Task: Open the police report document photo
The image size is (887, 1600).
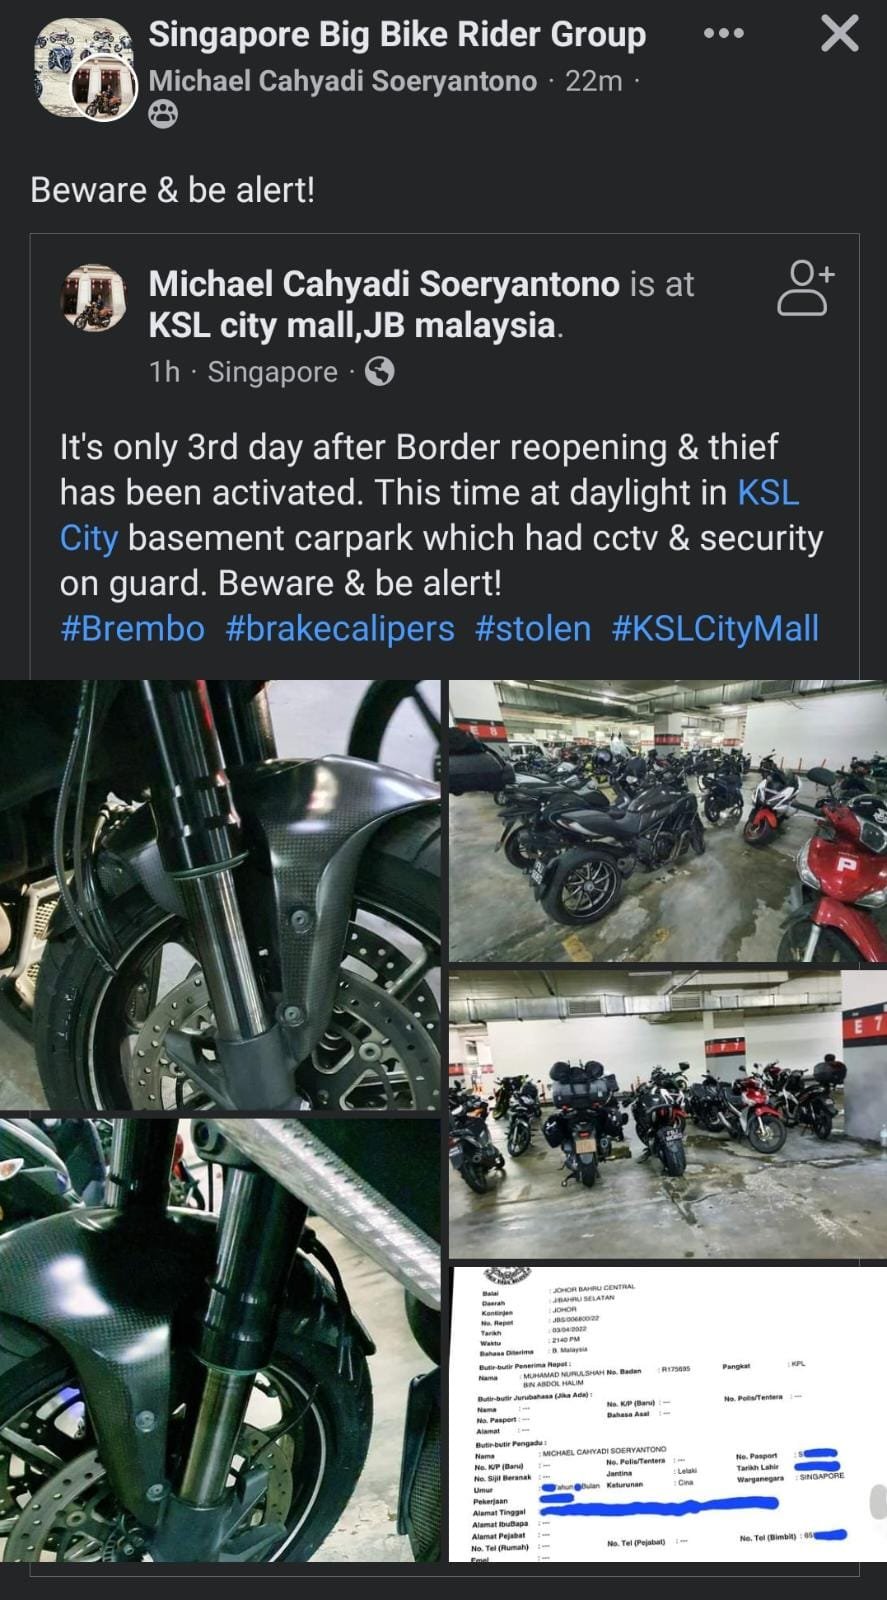Action: pos(668,1414)
